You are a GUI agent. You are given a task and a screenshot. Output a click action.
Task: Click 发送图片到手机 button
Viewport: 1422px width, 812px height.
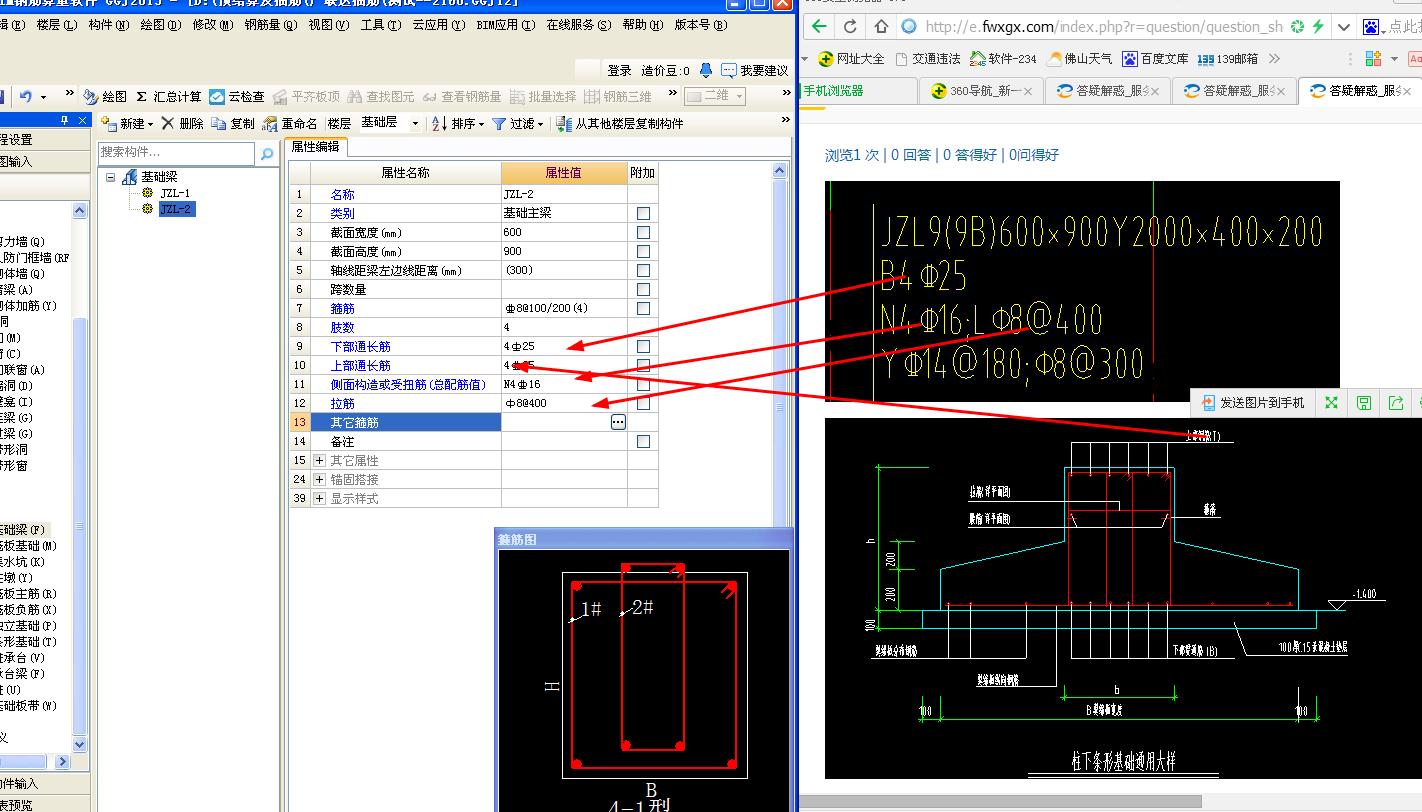[1251, 403]
